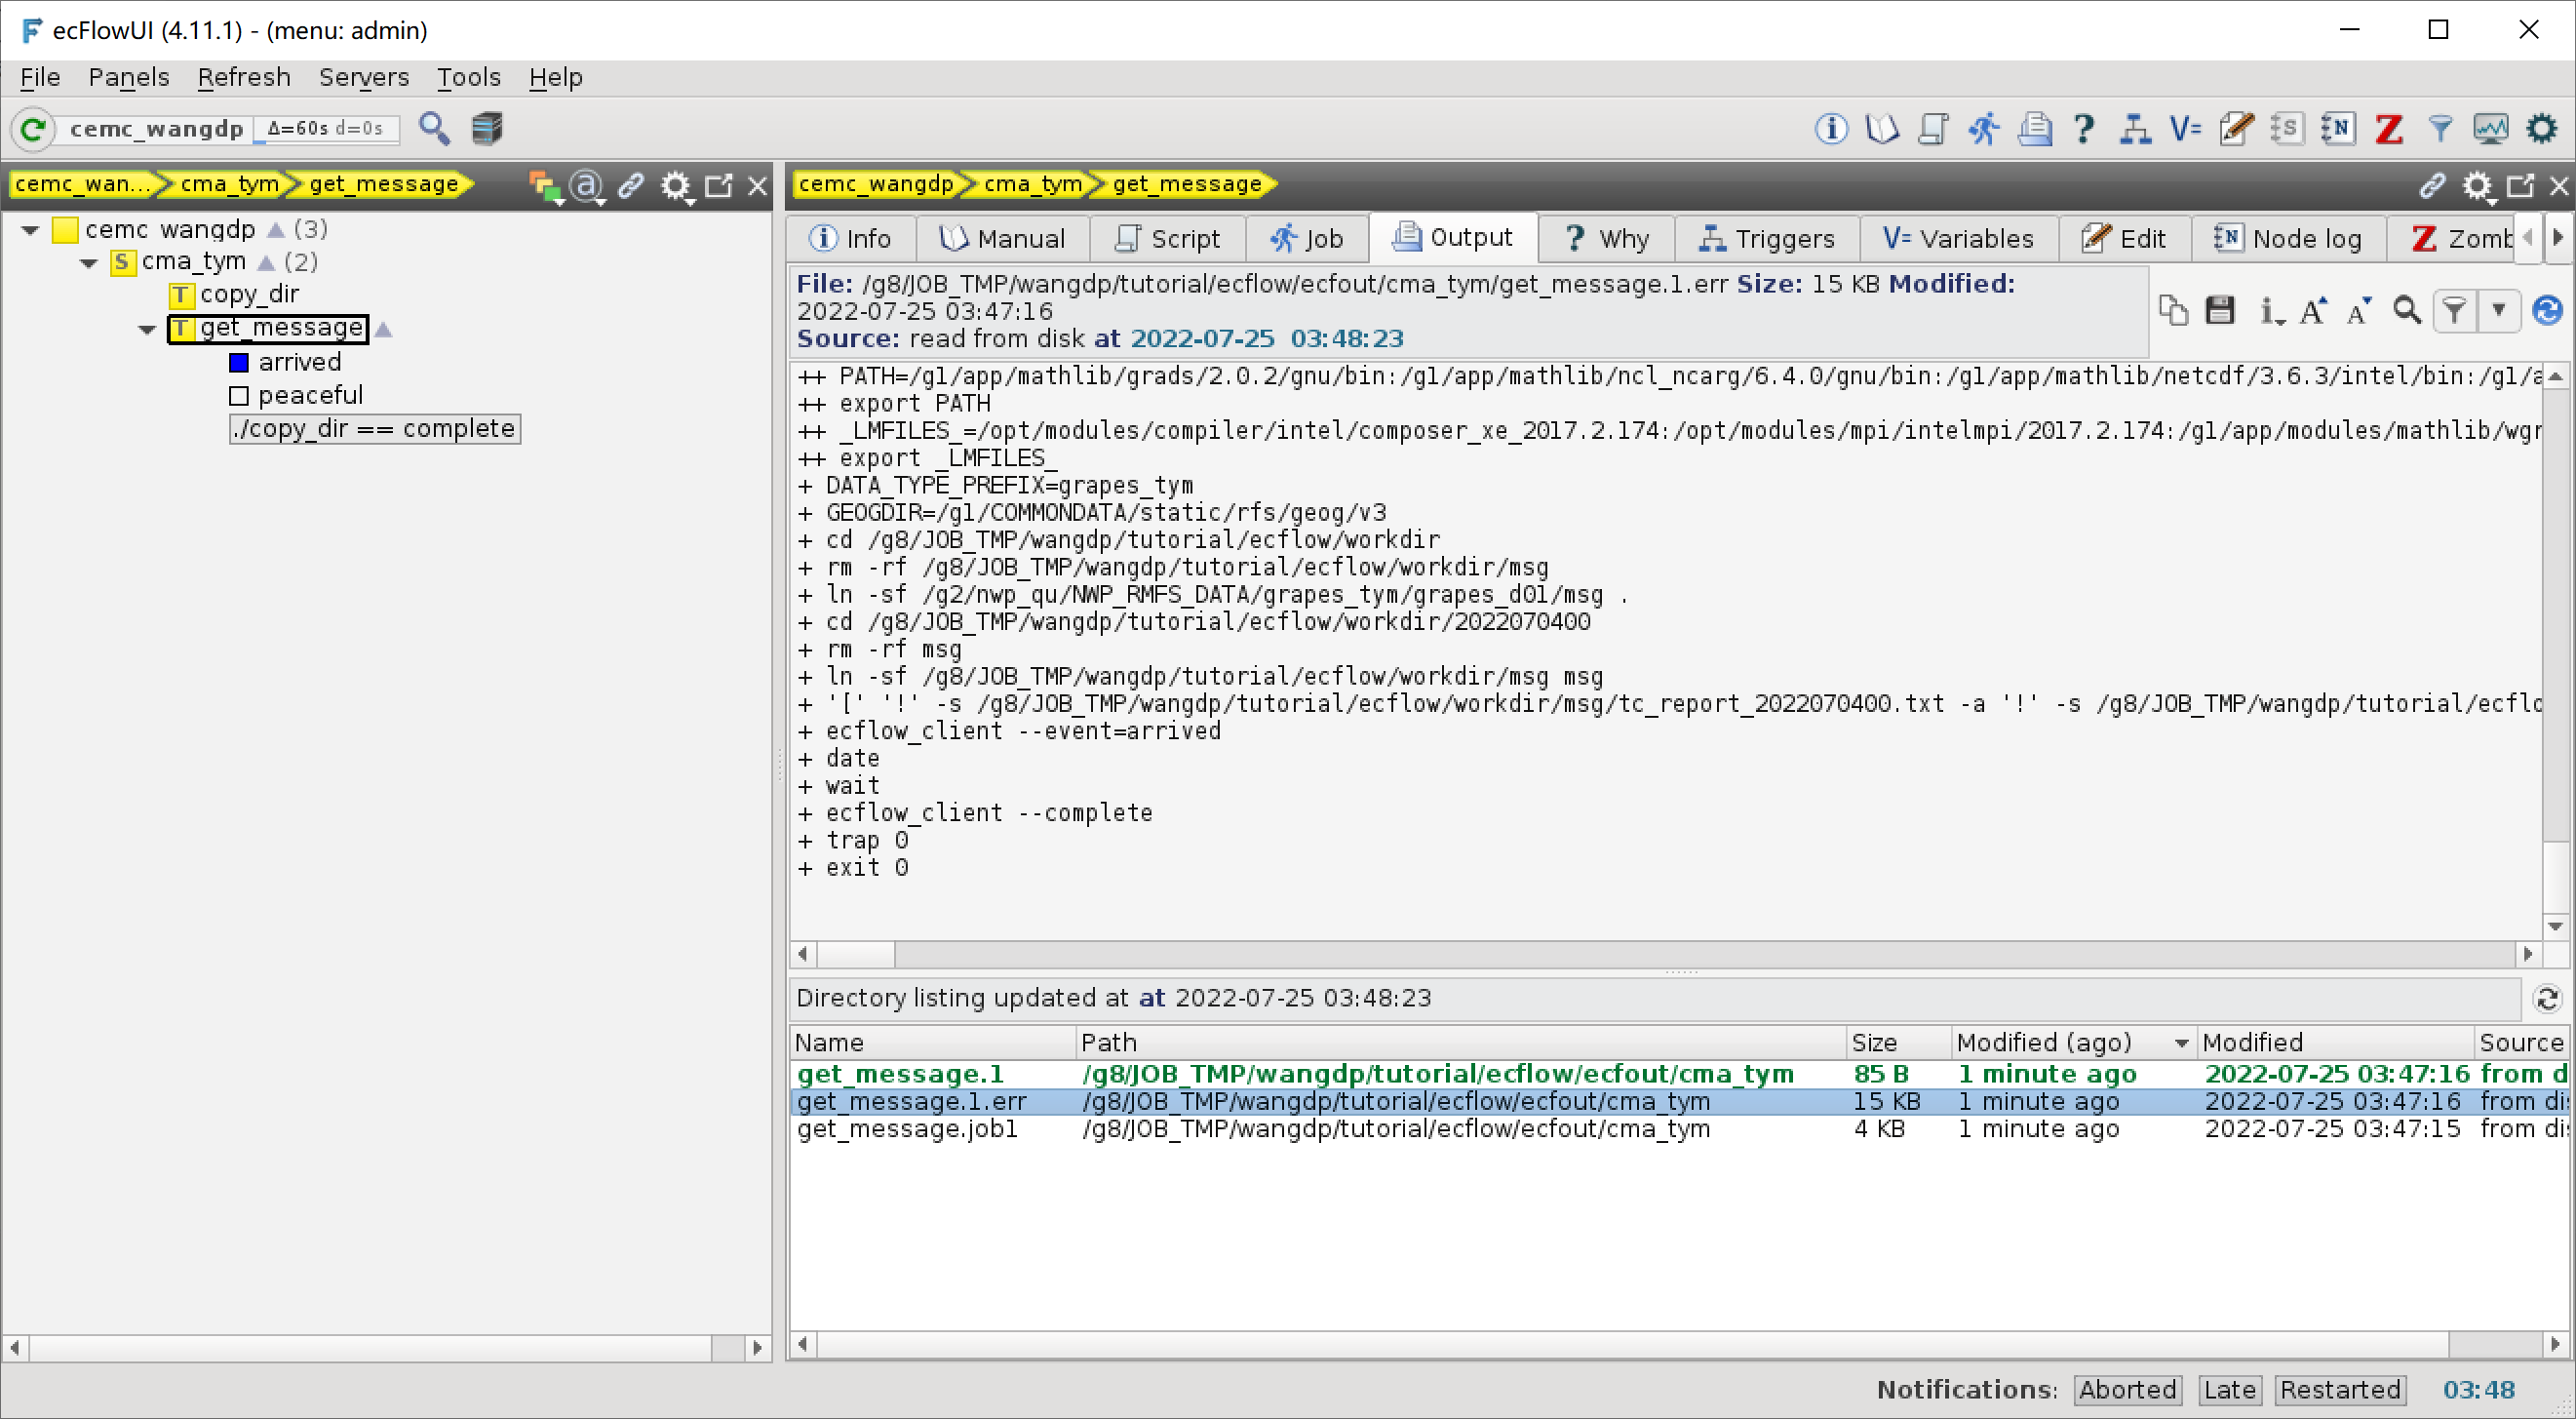Search within the output text
This screenshot has height=1419, width=2576.
pos(2407,311)
